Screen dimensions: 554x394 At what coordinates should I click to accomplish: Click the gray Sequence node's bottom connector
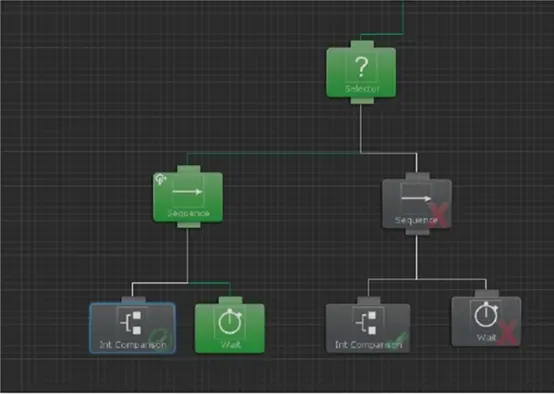tap(417, 232)
